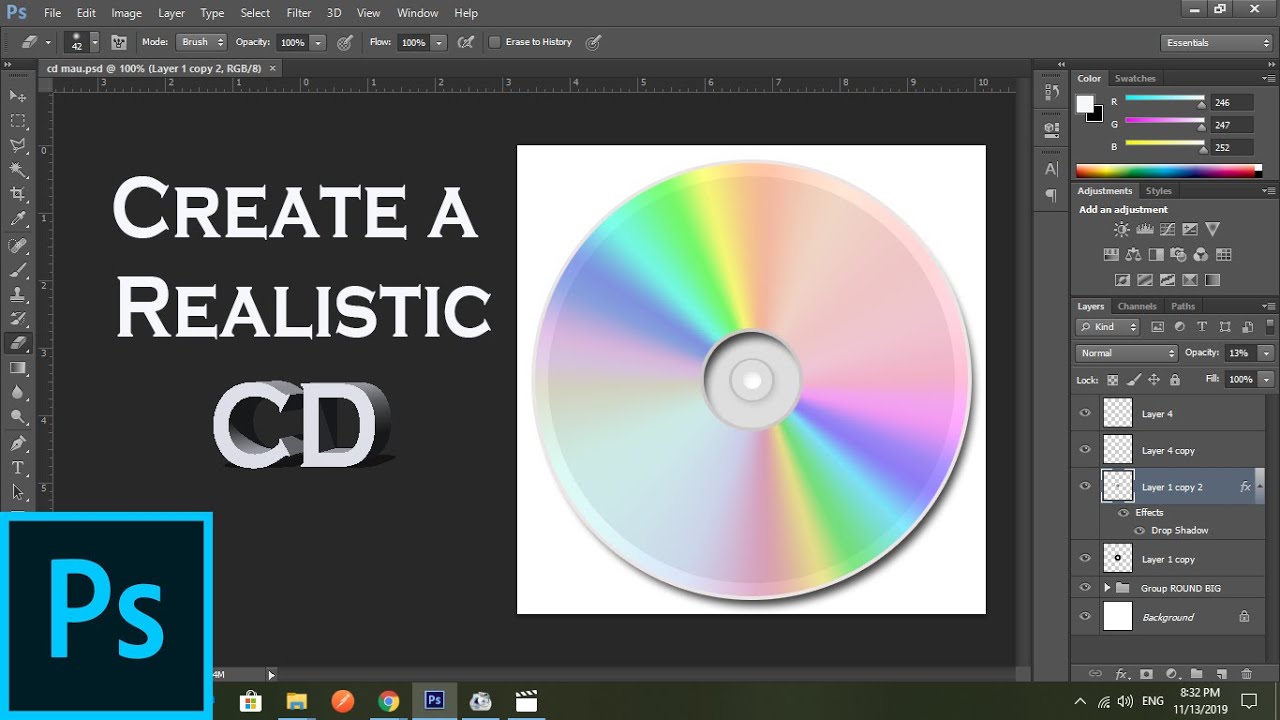Hide the Layer 1 copy 2 layer
This screenshot has width=1280, height=720.
(1085, 486)
